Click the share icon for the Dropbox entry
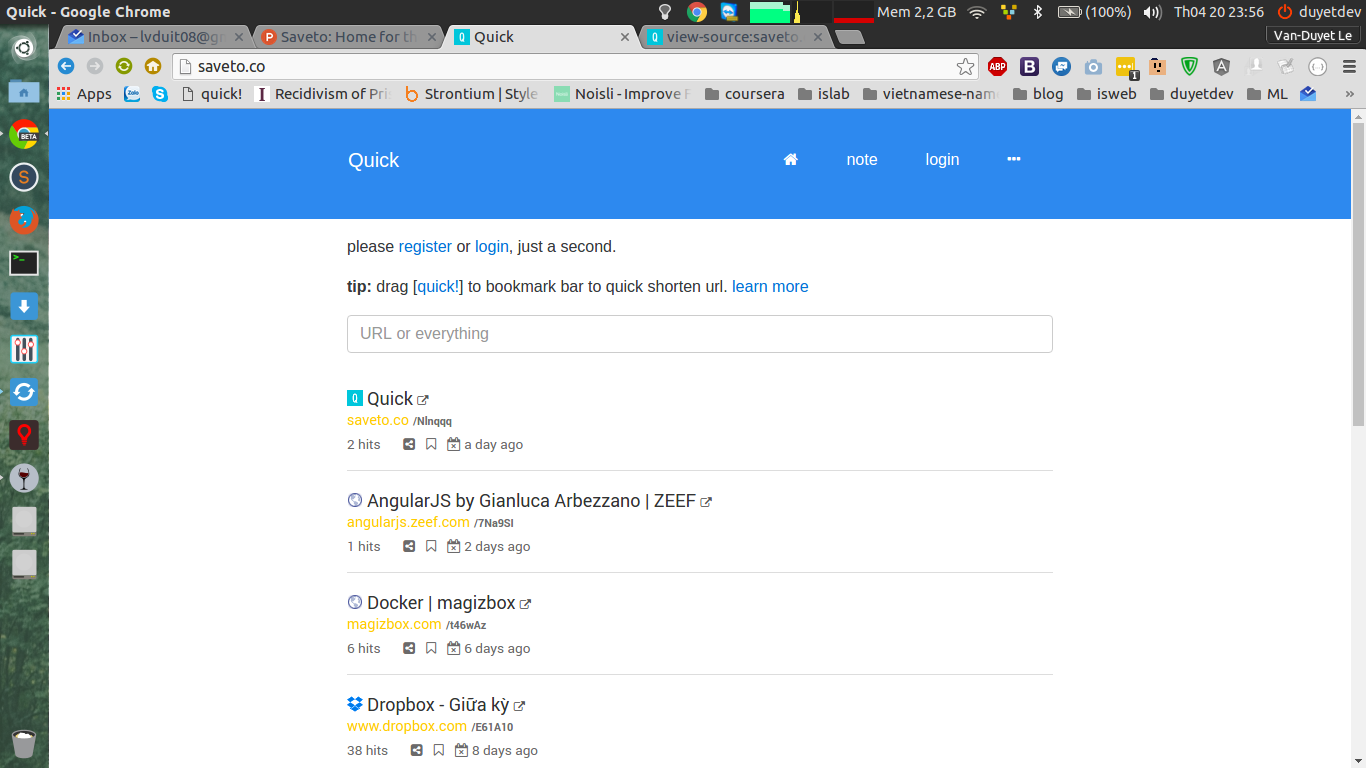 (416, 750)
